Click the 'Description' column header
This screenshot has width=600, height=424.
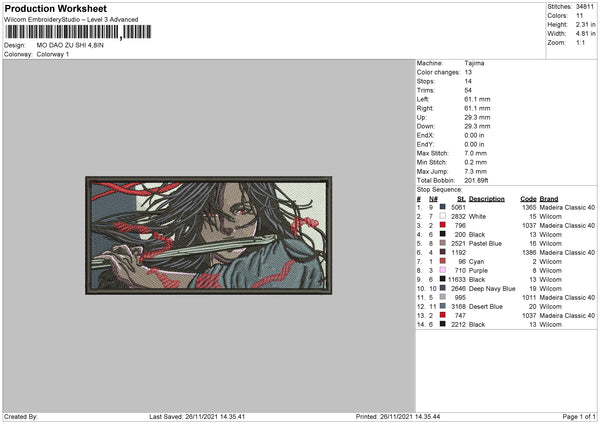tap(487, 199)
